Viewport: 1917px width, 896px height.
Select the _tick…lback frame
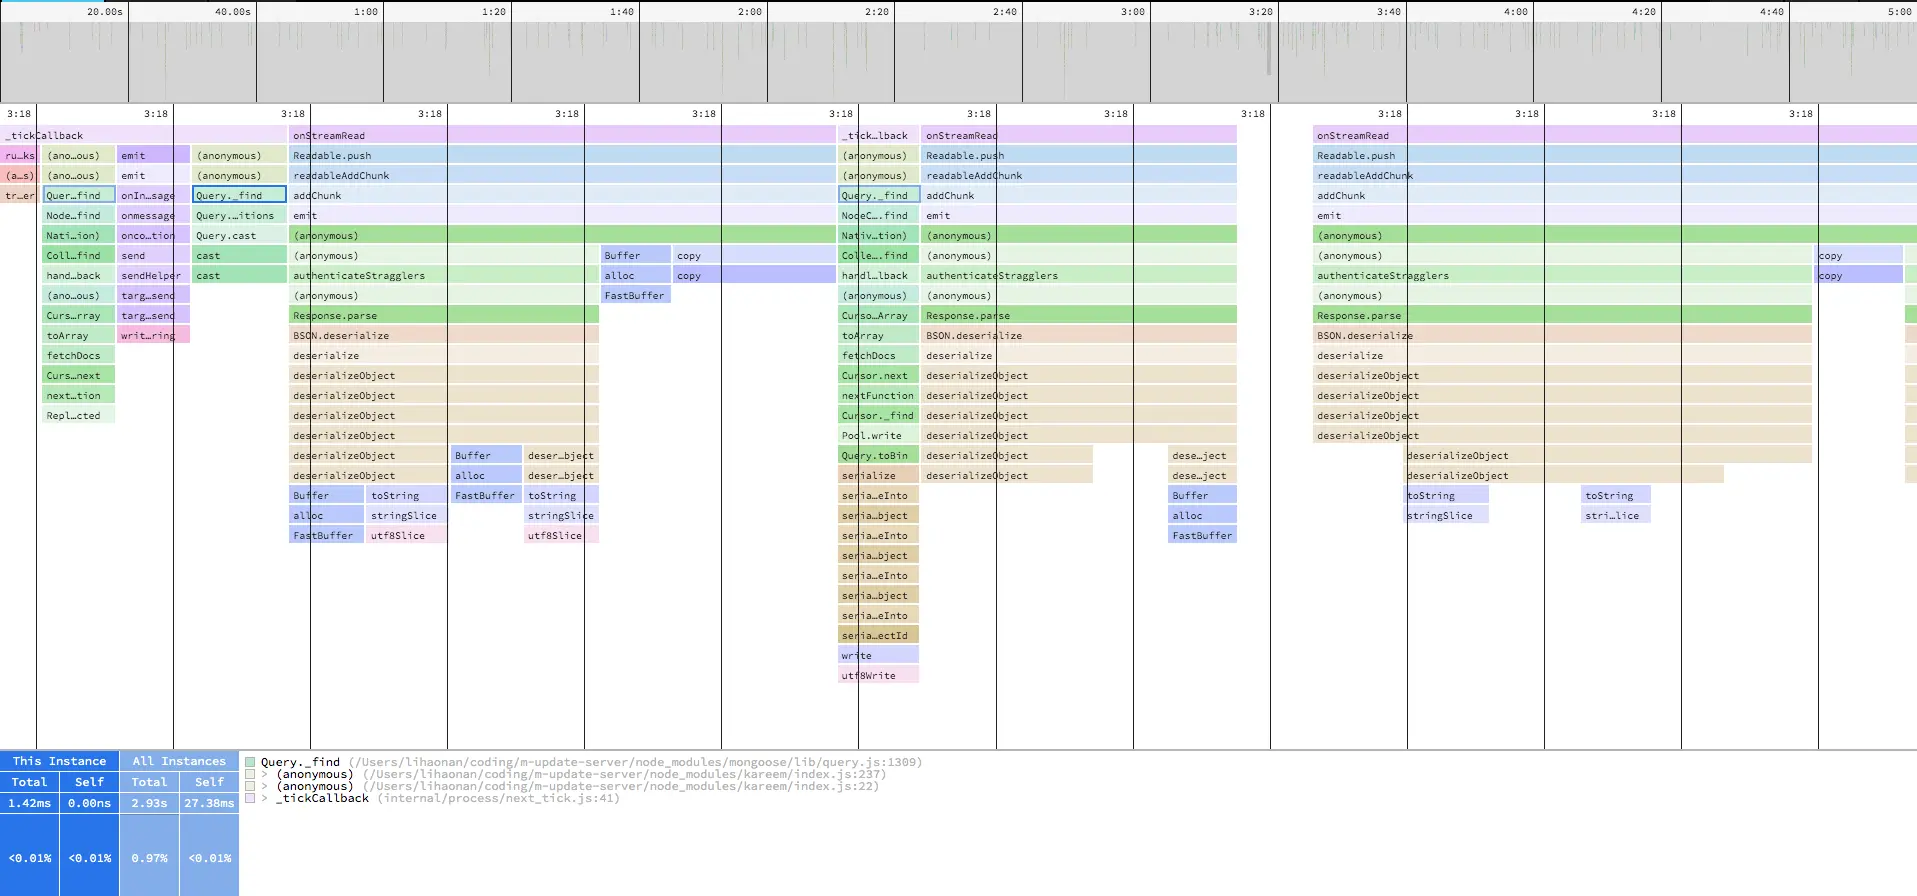(878, 135)
